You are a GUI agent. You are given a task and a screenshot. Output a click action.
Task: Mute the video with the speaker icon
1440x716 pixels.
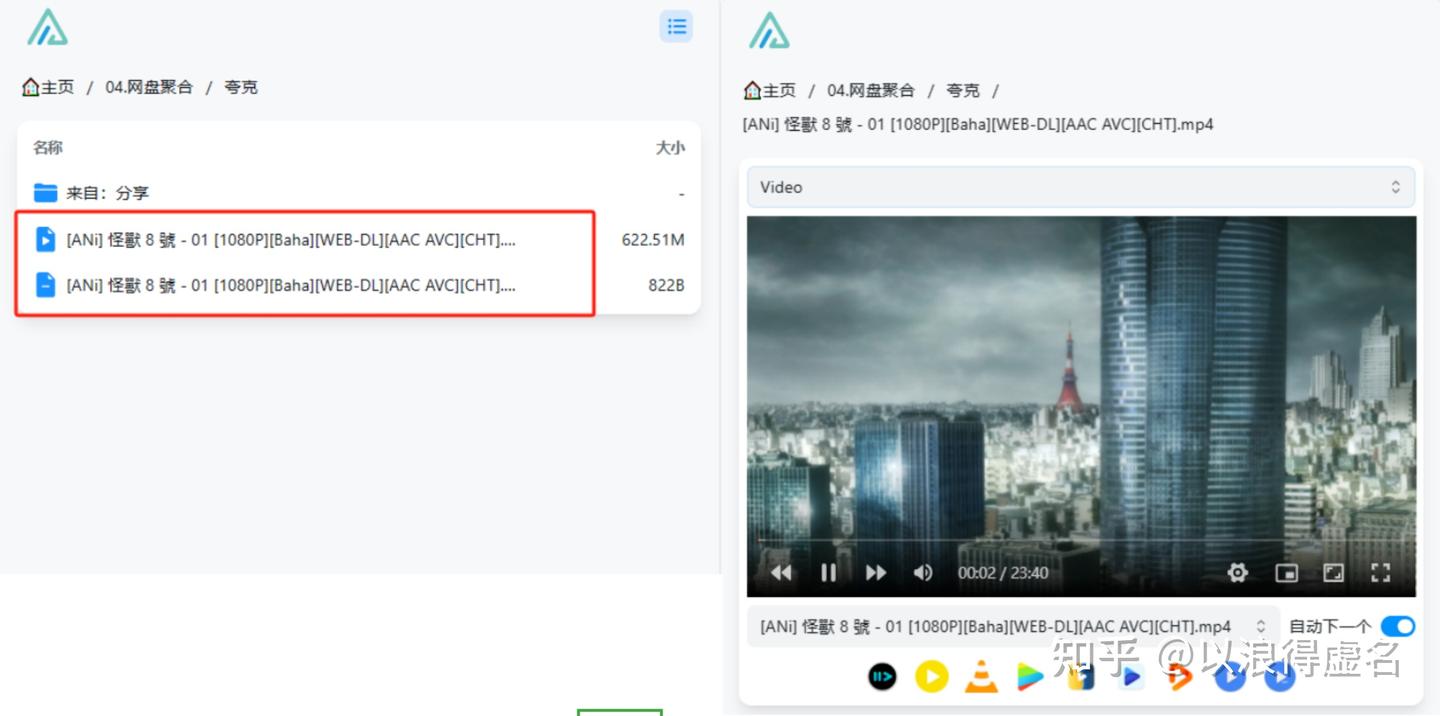tap(922, 572)
